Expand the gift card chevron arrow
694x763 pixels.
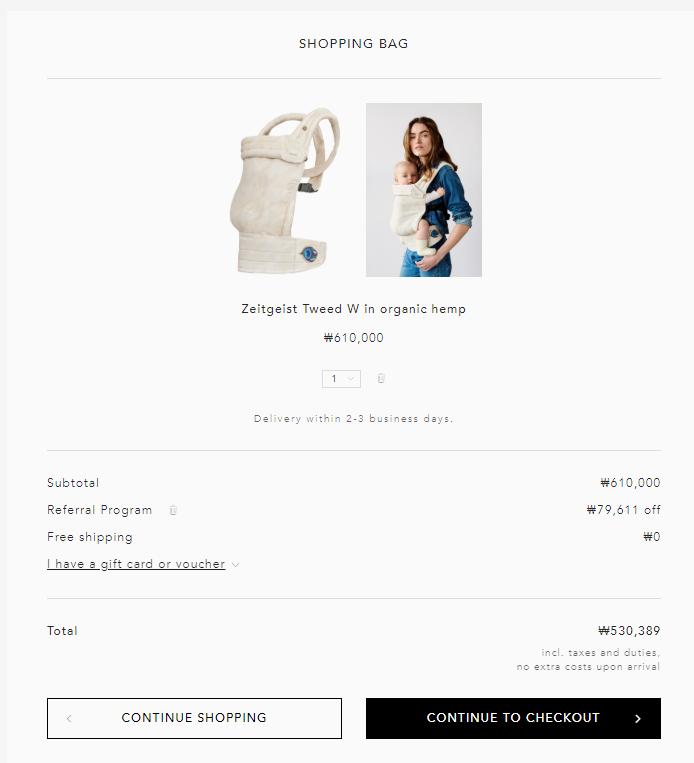point(236,565)
